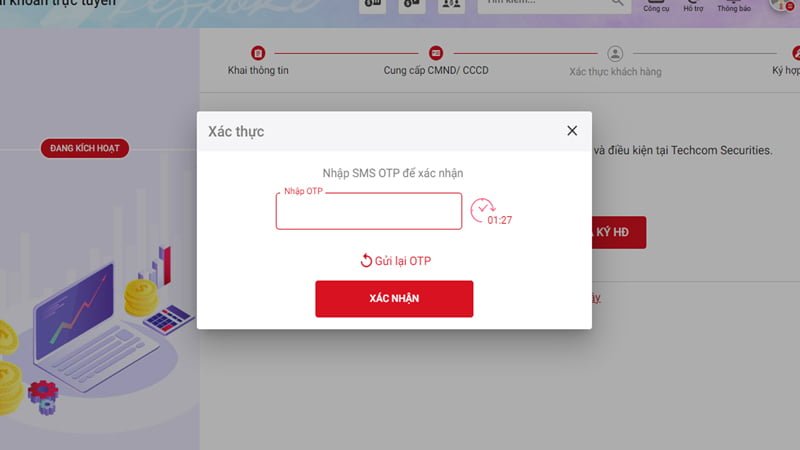This screenshot has height=450, width=800.
Task: Open the Công cụ menu
Action: tap(656, 6)
